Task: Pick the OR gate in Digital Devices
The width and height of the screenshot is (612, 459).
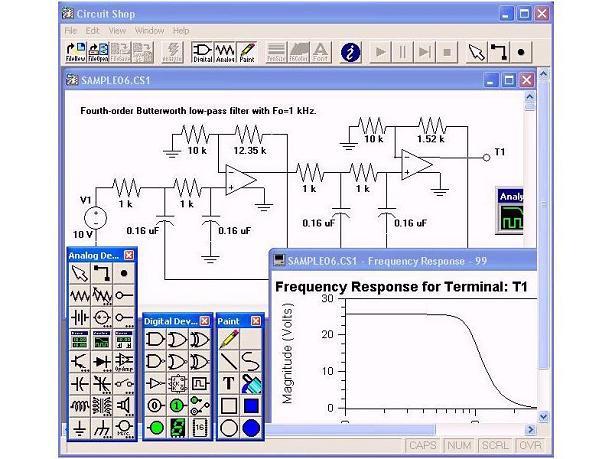Action: (177, 340)
